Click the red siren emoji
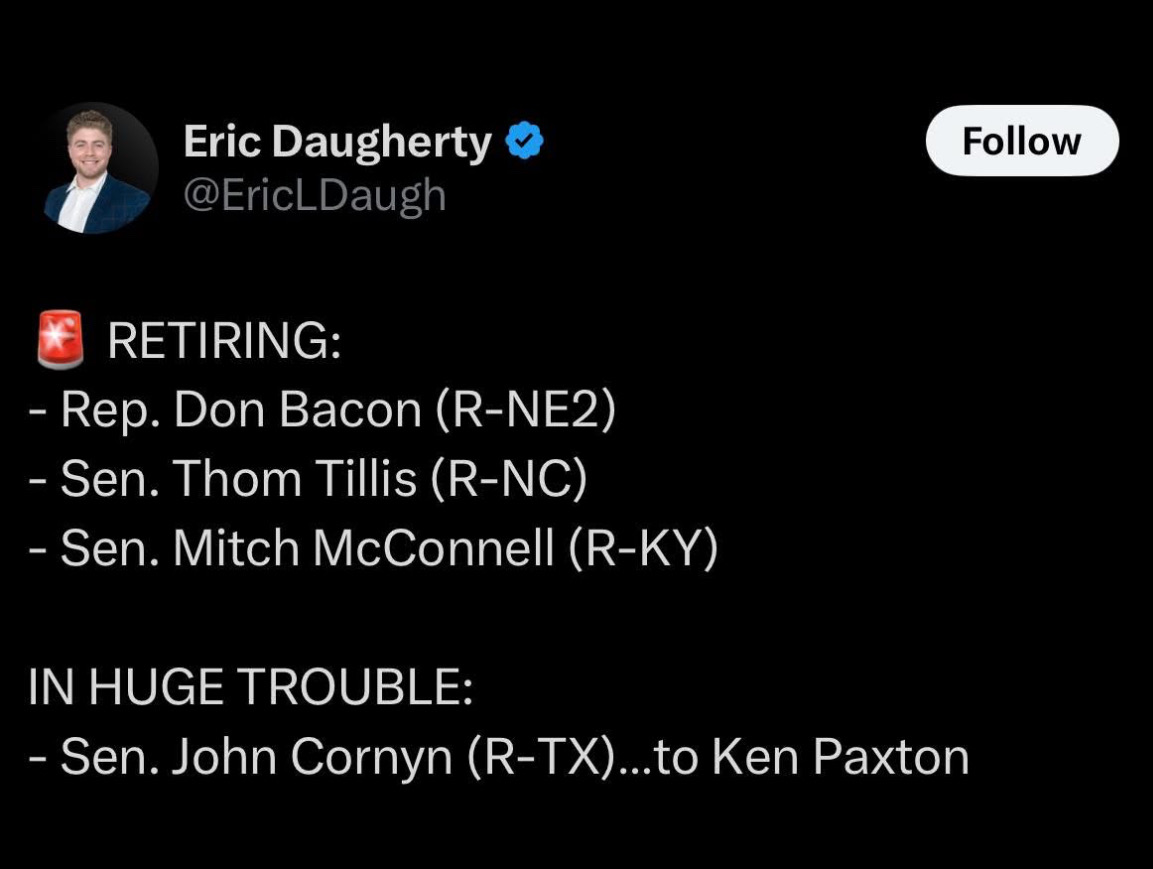The height and width of the screenshot is (869, 1153). click(60, 339)
